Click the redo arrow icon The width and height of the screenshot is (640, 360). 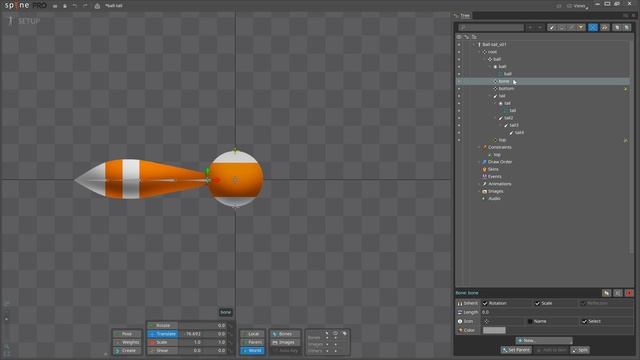(x=85, y=6)
